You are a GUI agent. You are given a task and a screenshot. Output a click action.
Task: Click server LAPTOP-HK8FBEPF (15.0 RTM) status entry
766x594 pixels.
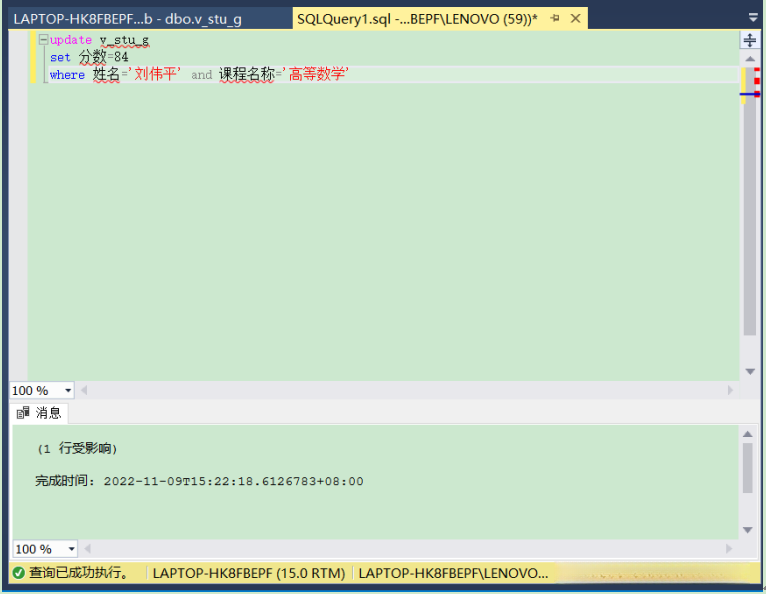point(249,573)
